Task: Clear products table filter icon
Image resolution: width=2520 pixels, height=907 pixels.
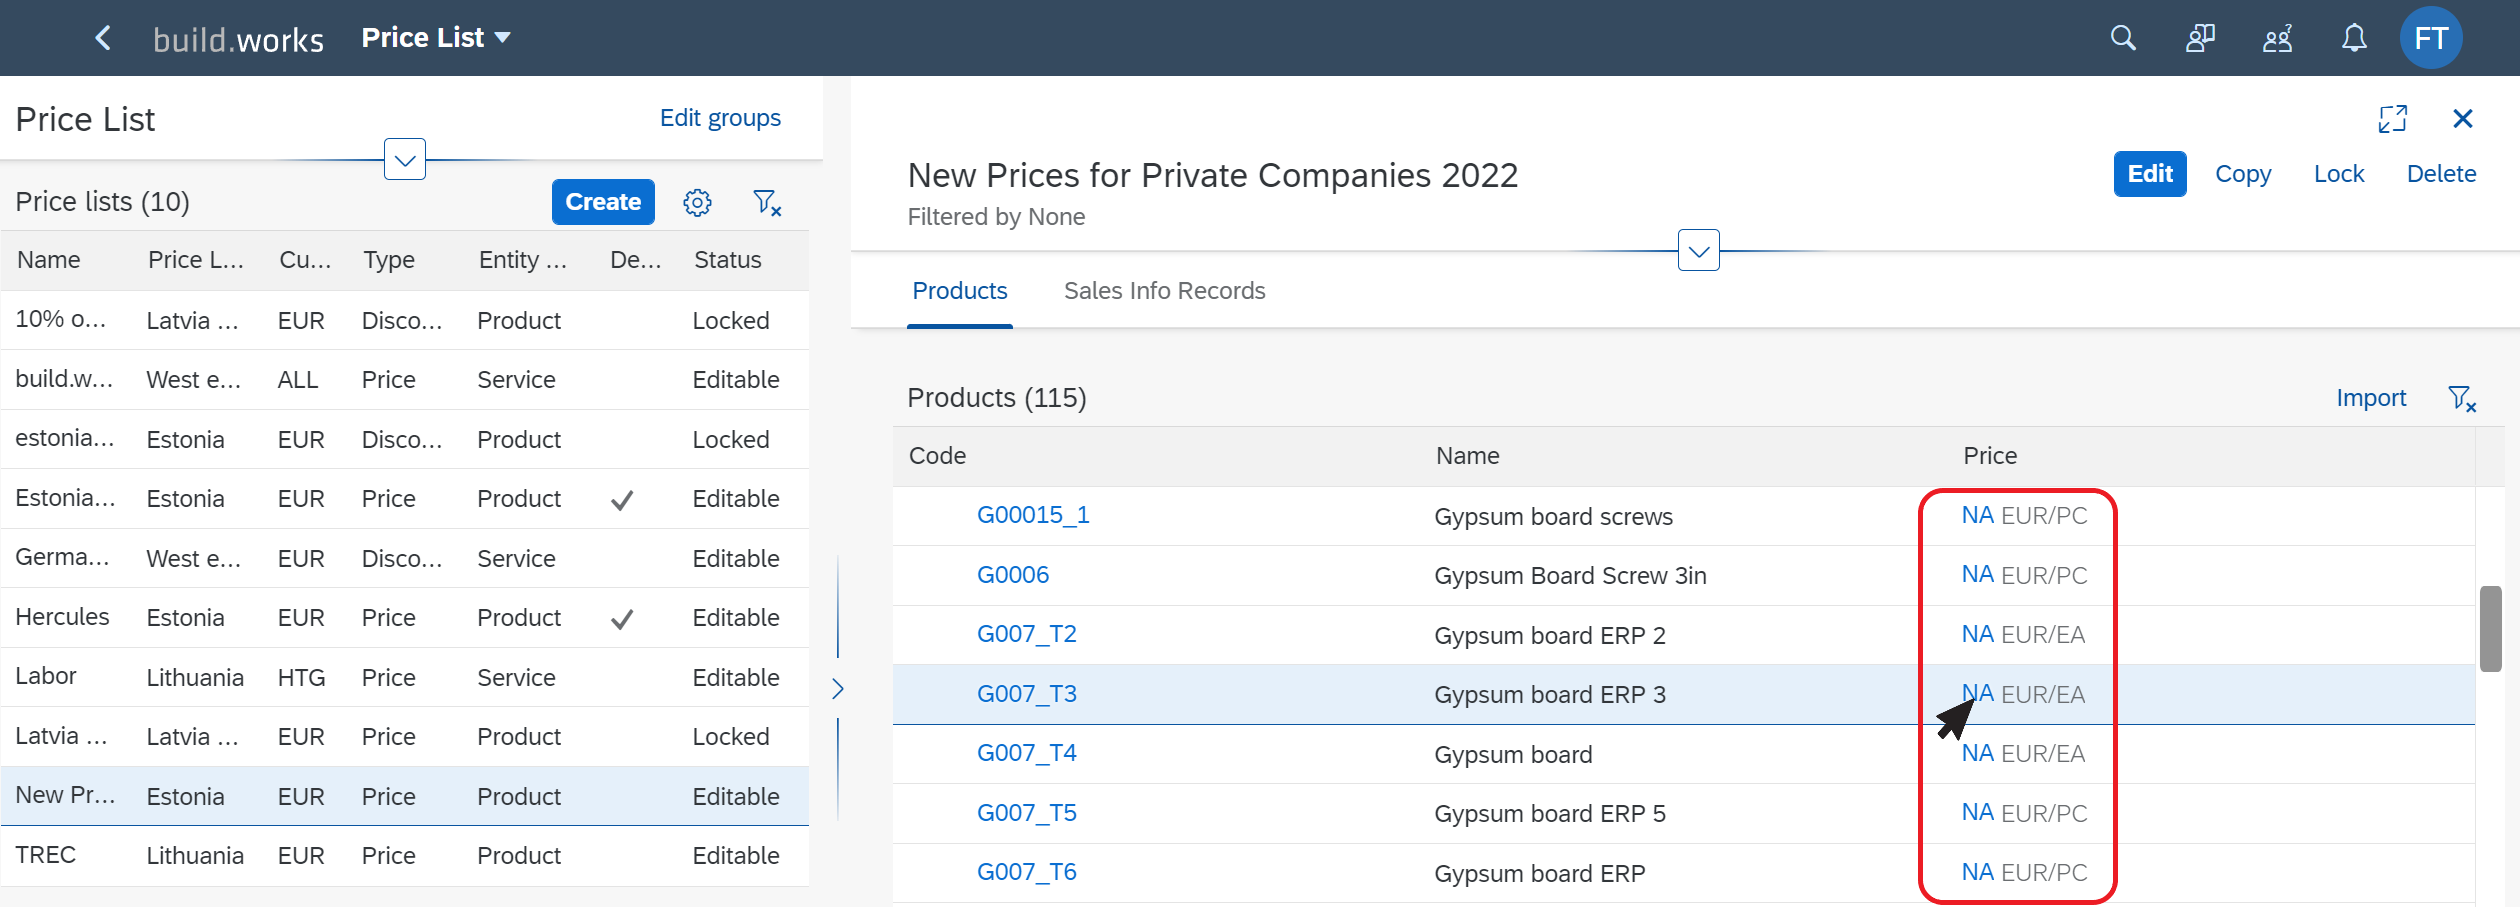Action: pos(2461,398)
